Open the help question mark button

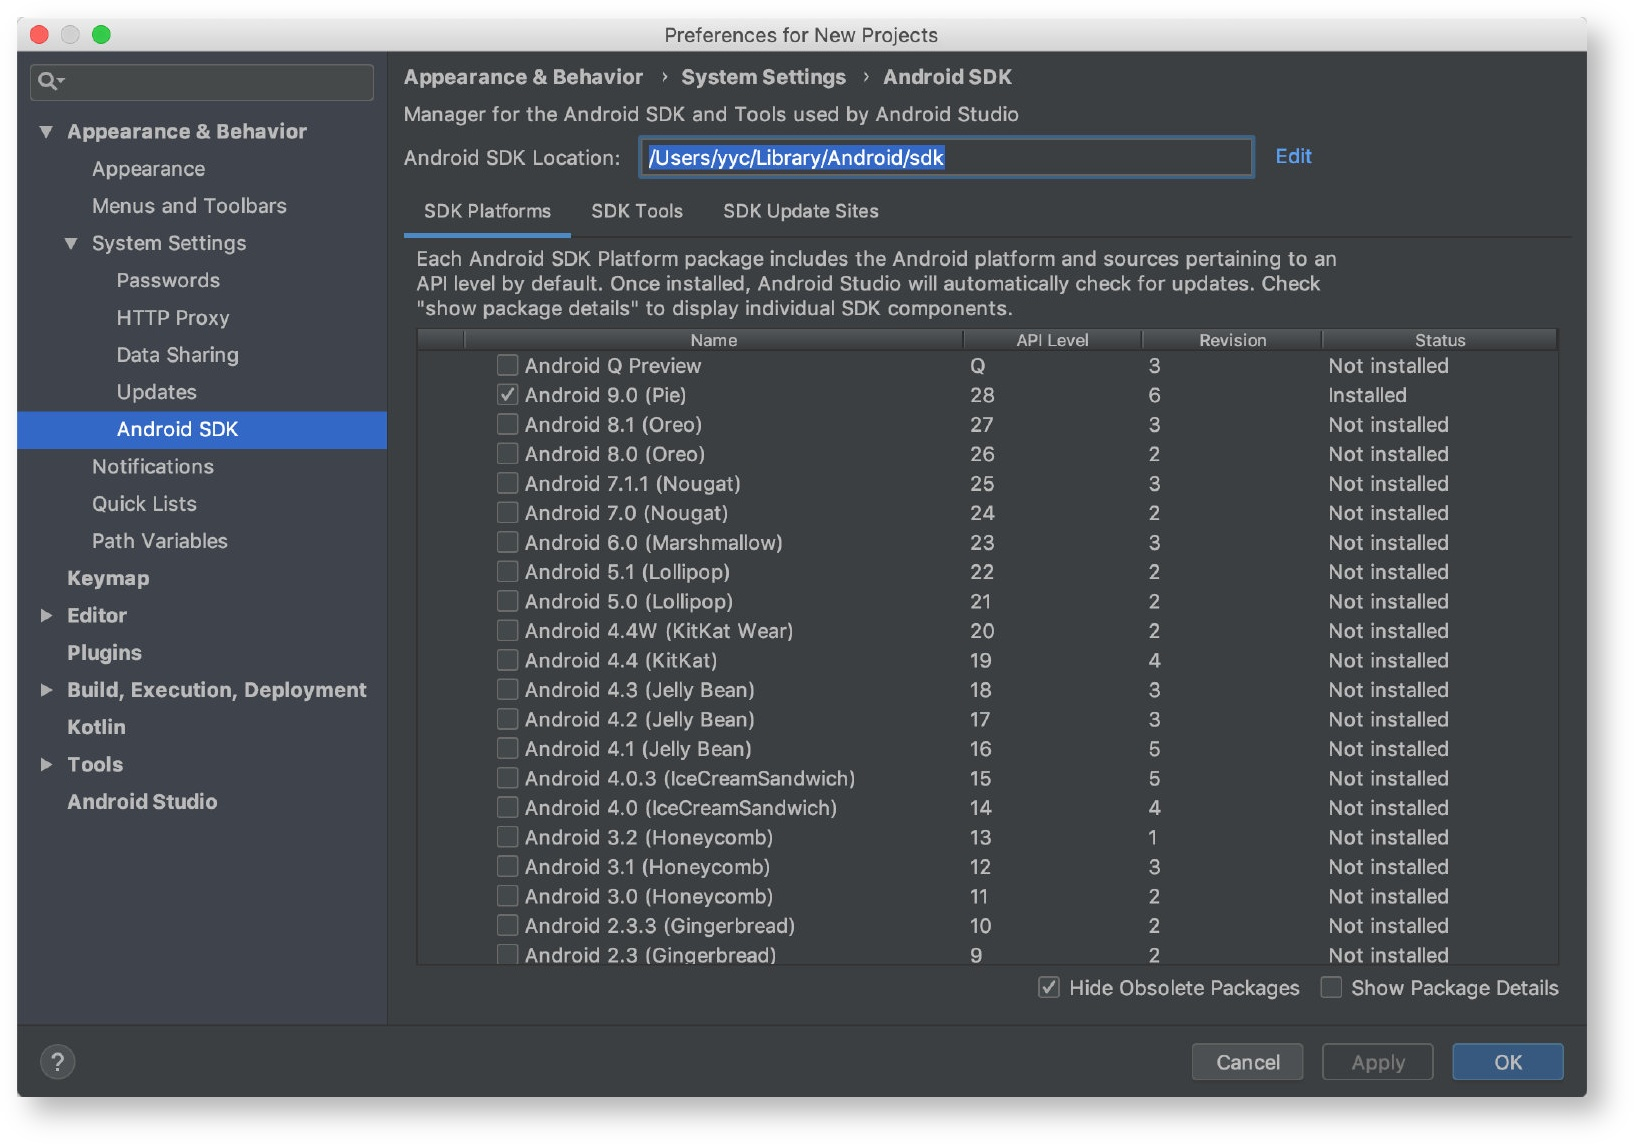coord(58,1061)
